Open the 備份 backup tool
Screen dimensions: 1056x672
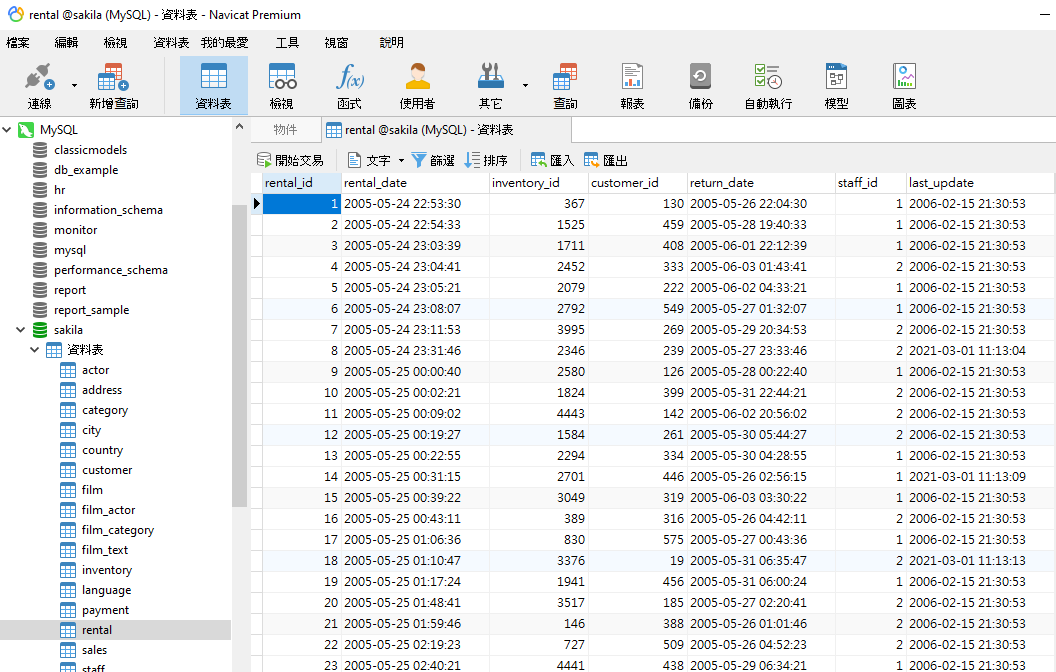tap(700, 85)
